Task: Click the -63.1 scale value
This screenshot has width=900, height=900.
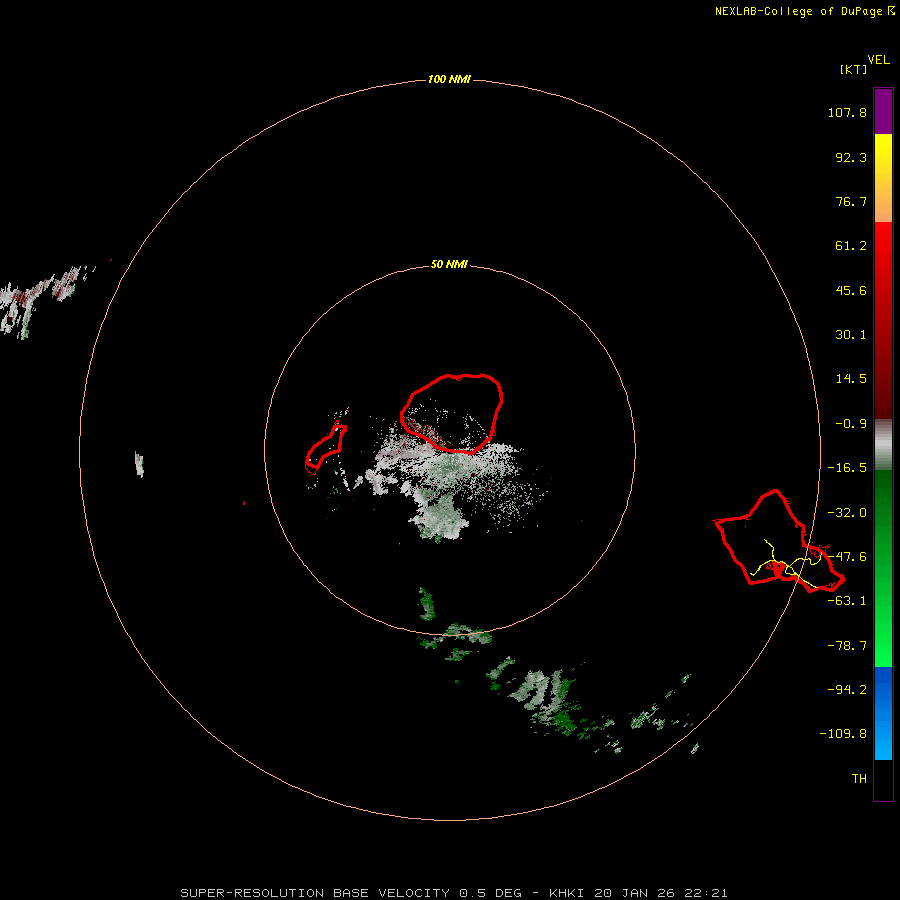Action: (847, 601)
